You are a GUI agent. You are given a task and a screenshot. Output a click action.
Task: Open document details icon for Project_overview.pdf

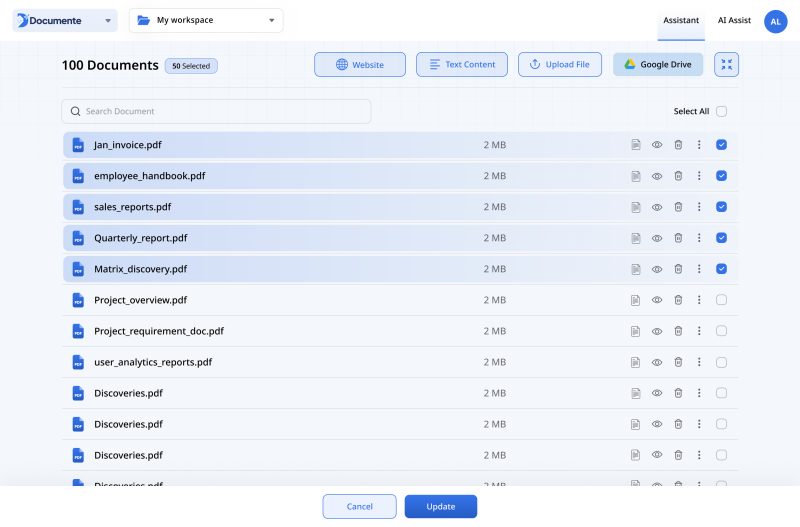(636, 300)
